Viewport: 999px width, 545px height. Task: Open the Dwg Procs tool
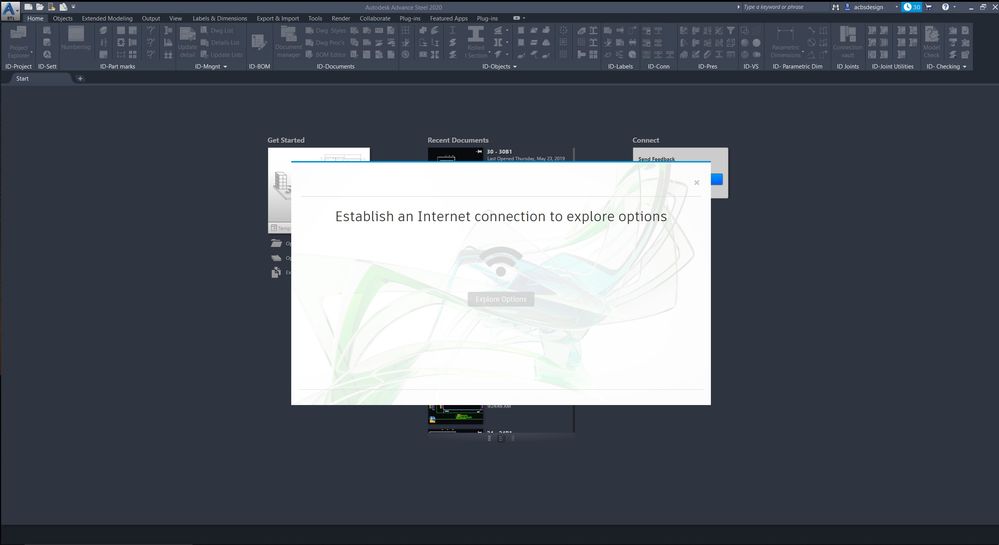(325, 43)
